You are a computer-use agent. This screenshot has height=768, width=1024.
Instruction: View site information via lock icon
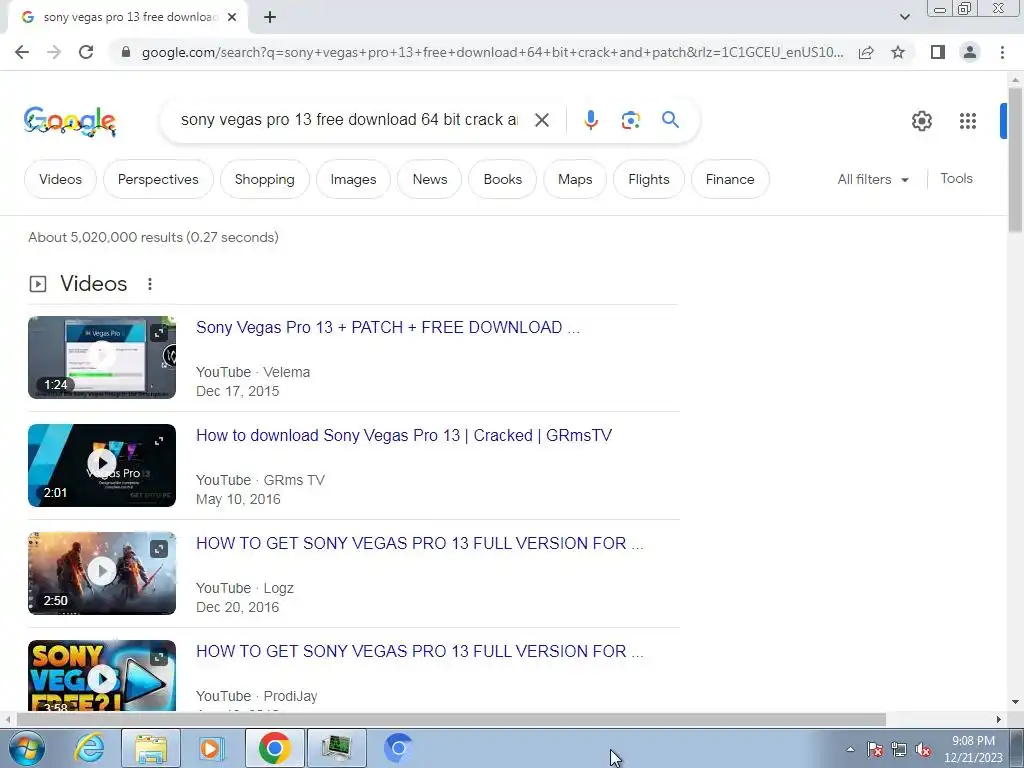tap(126, 52)
